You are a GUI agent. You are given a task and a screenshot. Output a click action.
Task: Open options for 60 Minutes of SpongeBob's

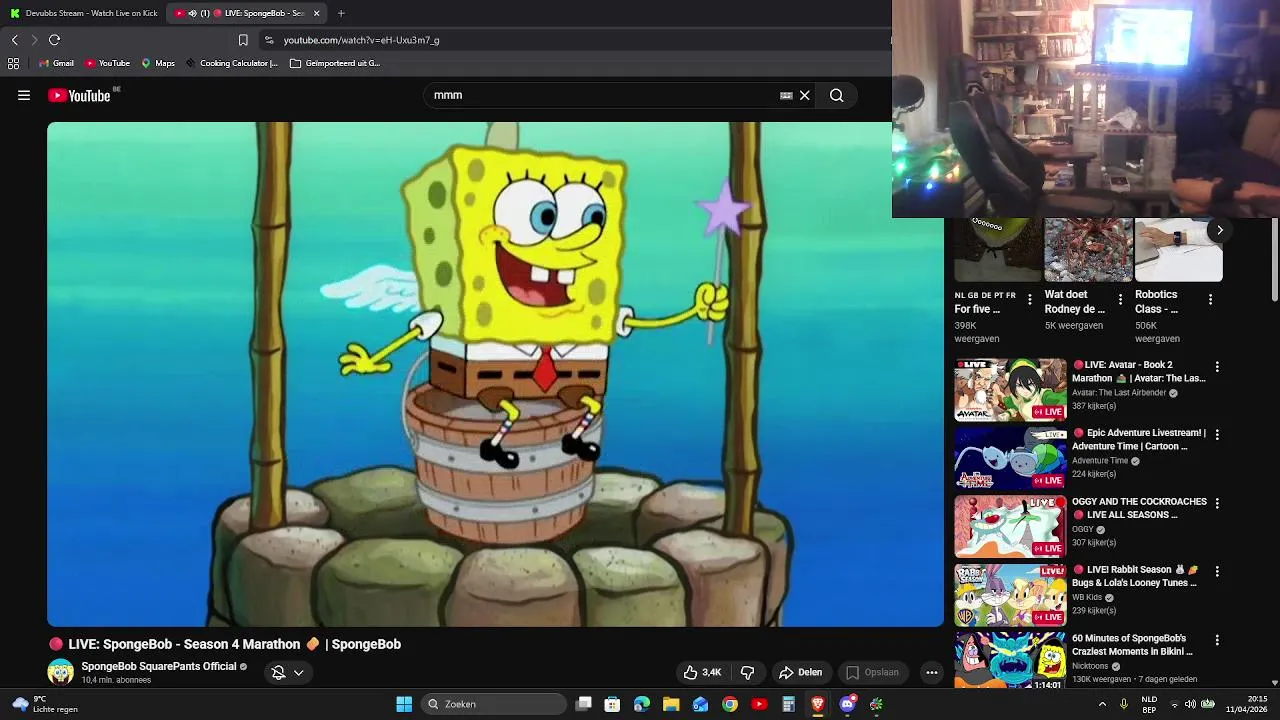click(1217, 640)
